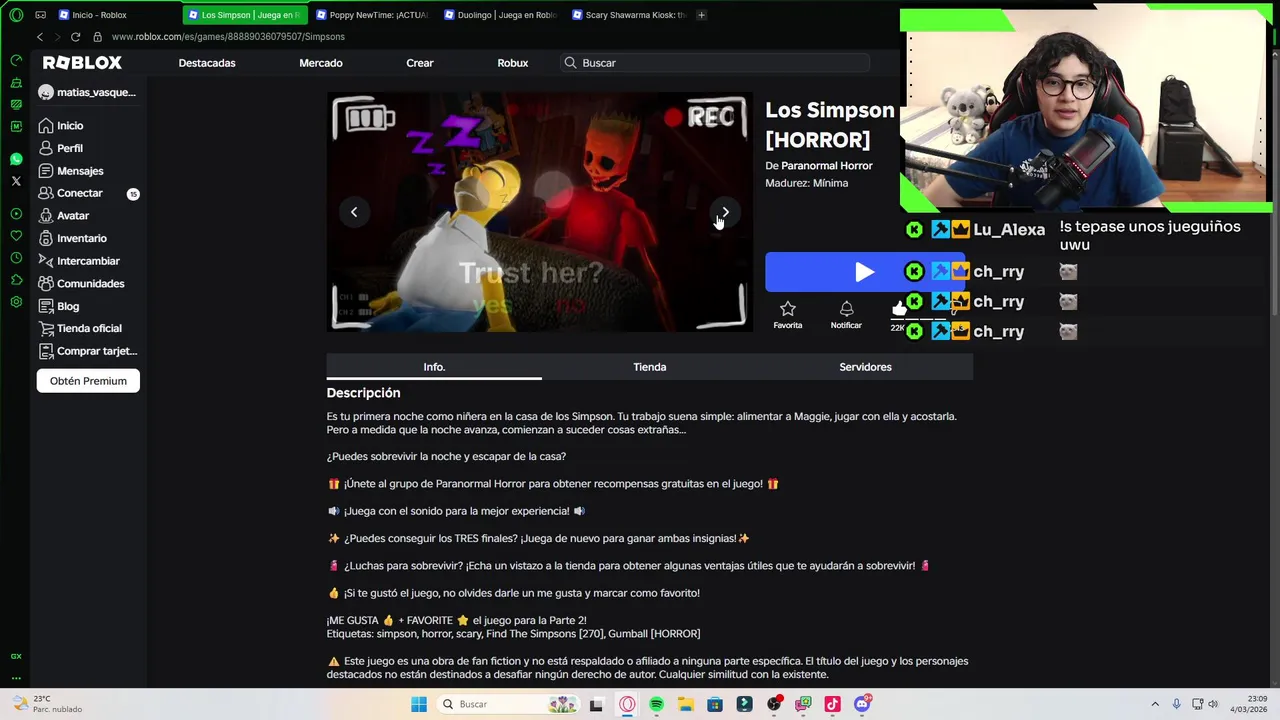Open Destacadas in the Roblox top nav

coord(207,63)
